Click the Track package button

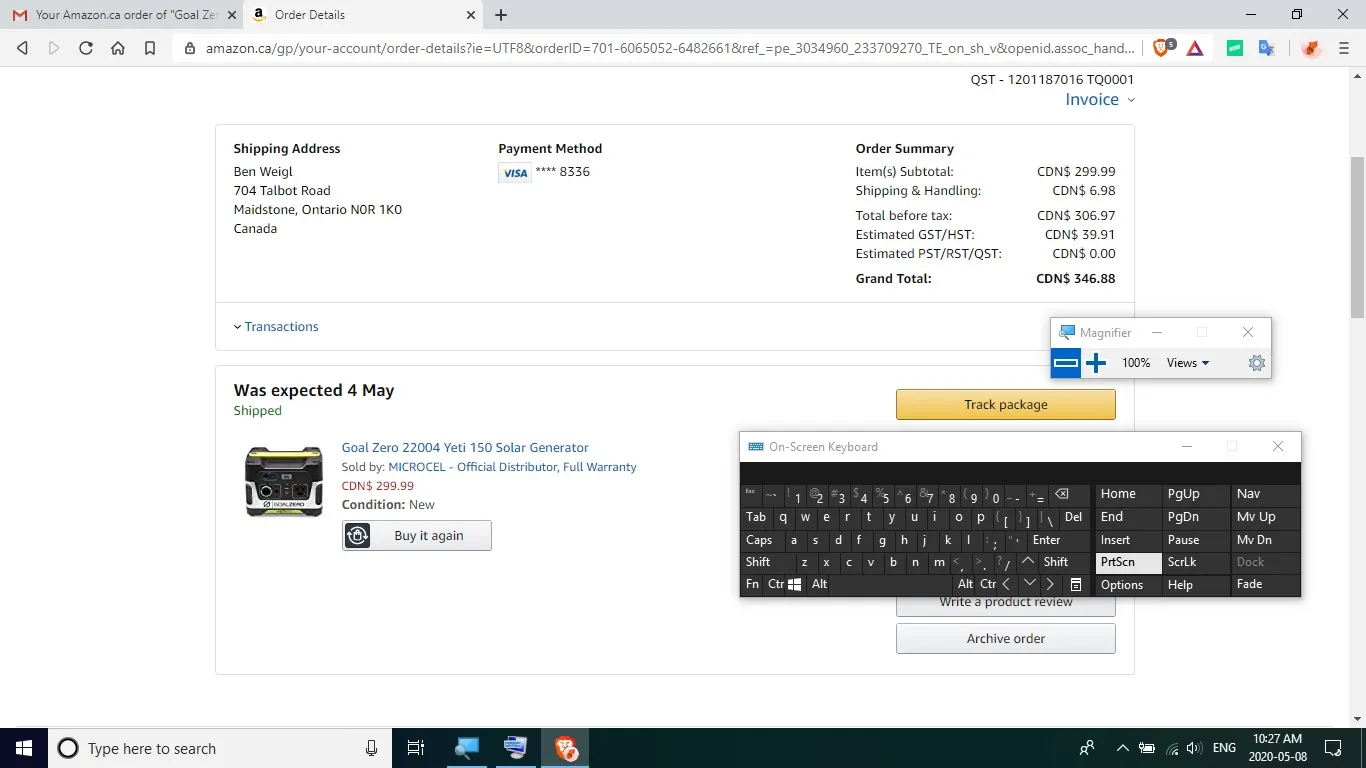pos(1005,405)
